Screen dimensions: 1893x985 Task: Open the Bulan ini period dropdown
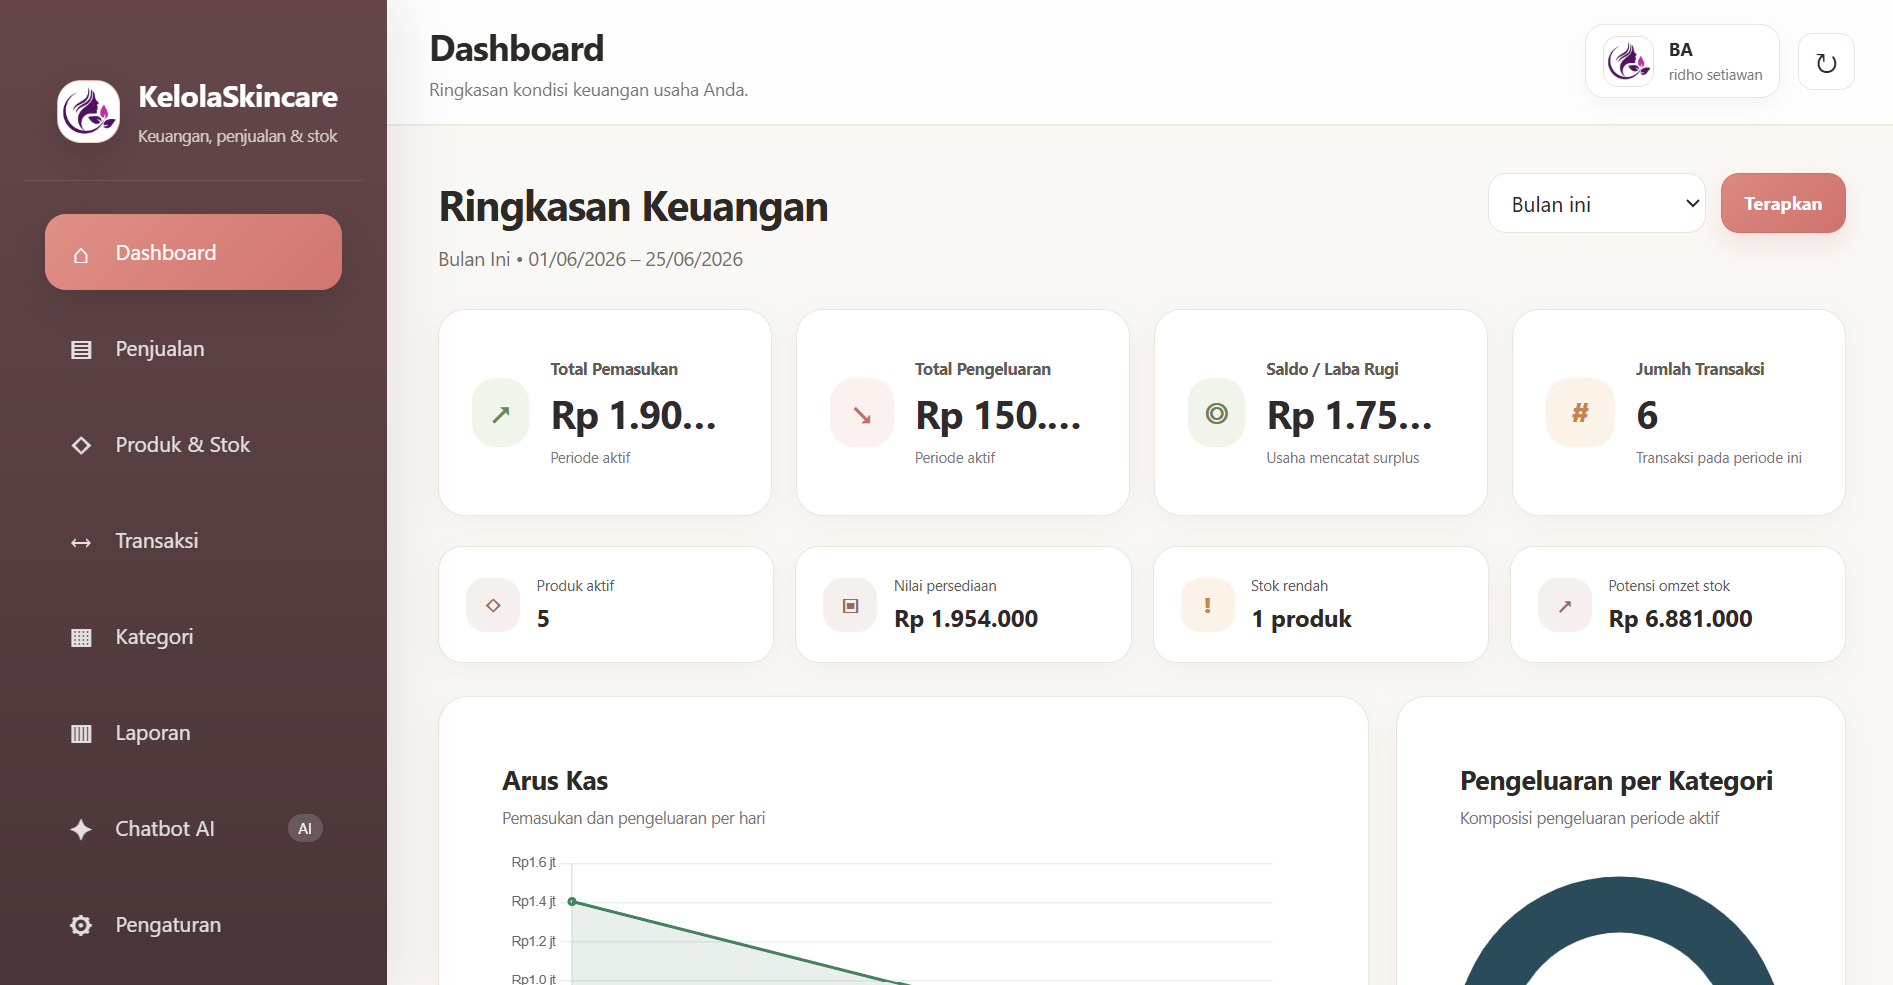point(1597,204)
